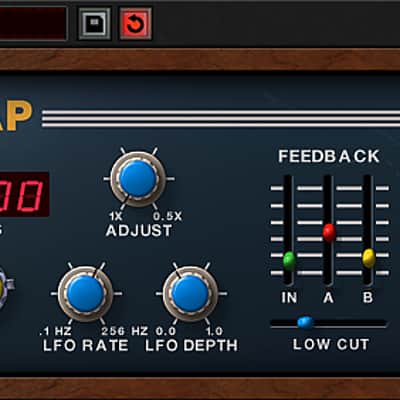This screenshot has height=400, width=400.
Task: Click the save preset floppy disk icon
Action: tap(95, 24)
